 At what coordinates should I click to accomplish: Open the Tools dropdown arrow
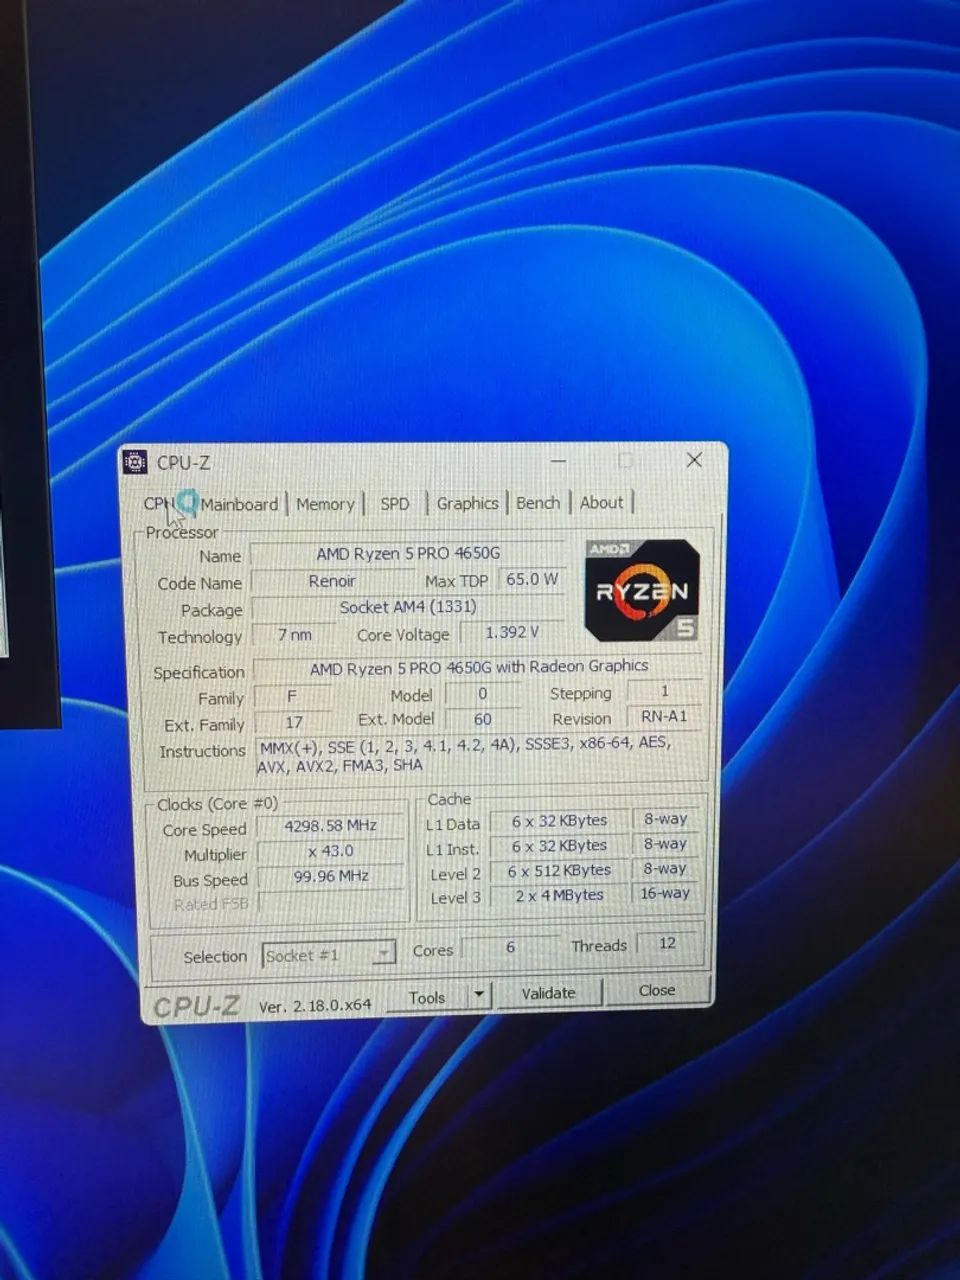click(x=480, y=996)
